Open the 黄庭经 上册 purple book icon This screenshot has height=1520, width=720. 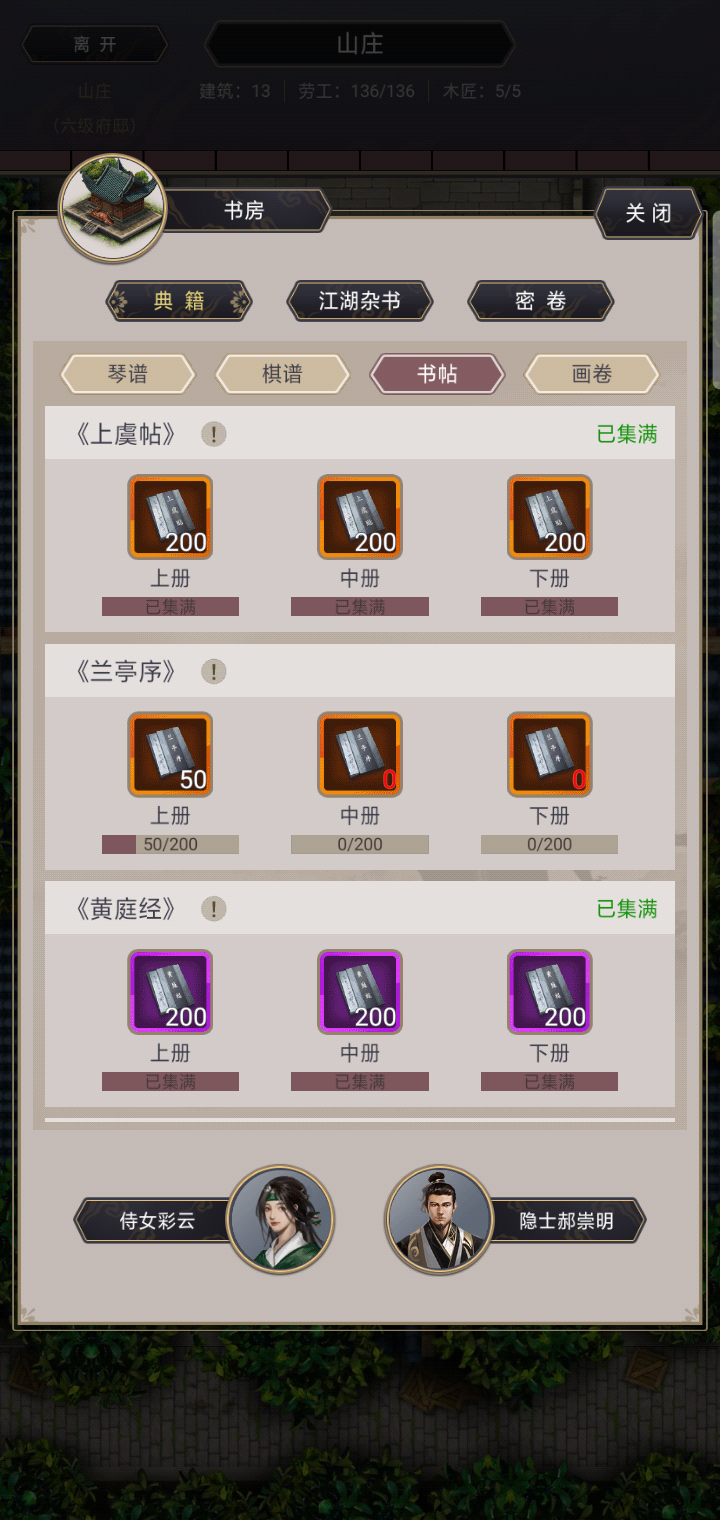(x=170, y=992)
